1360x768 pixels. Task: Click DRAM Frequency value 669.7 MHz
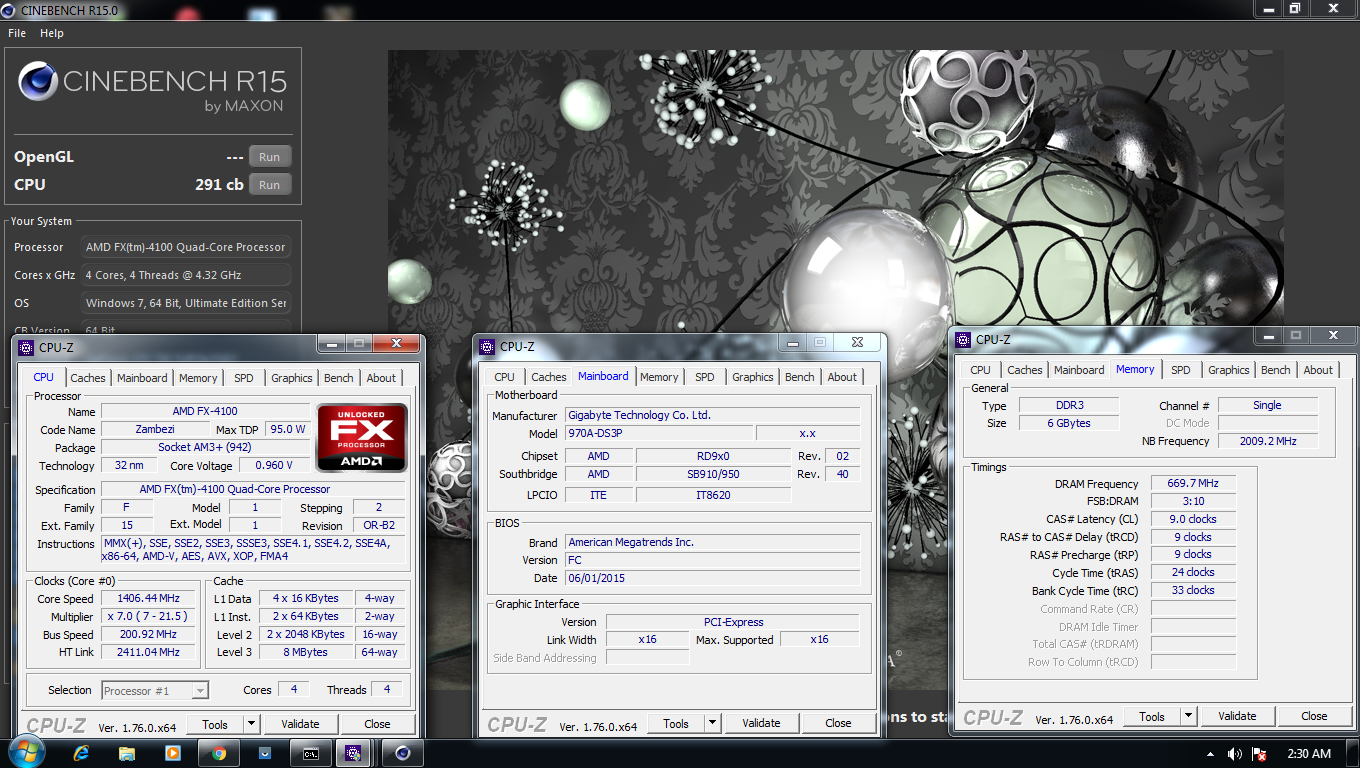click(1194, 484)
